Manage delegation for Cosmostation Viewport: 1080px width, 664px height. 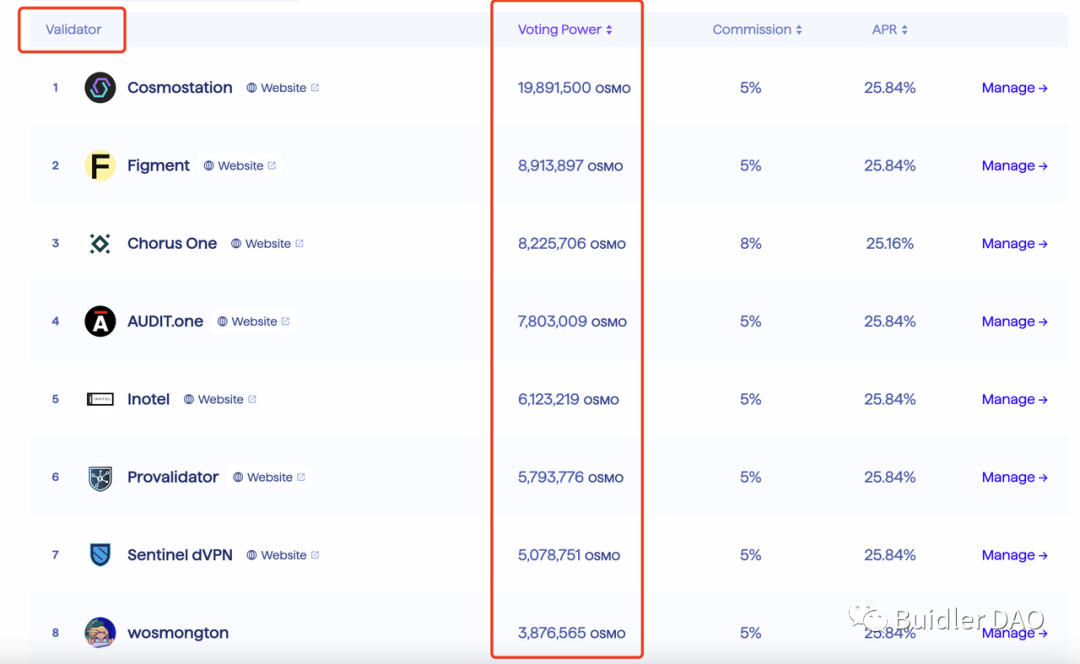[x=1015, y=87]
